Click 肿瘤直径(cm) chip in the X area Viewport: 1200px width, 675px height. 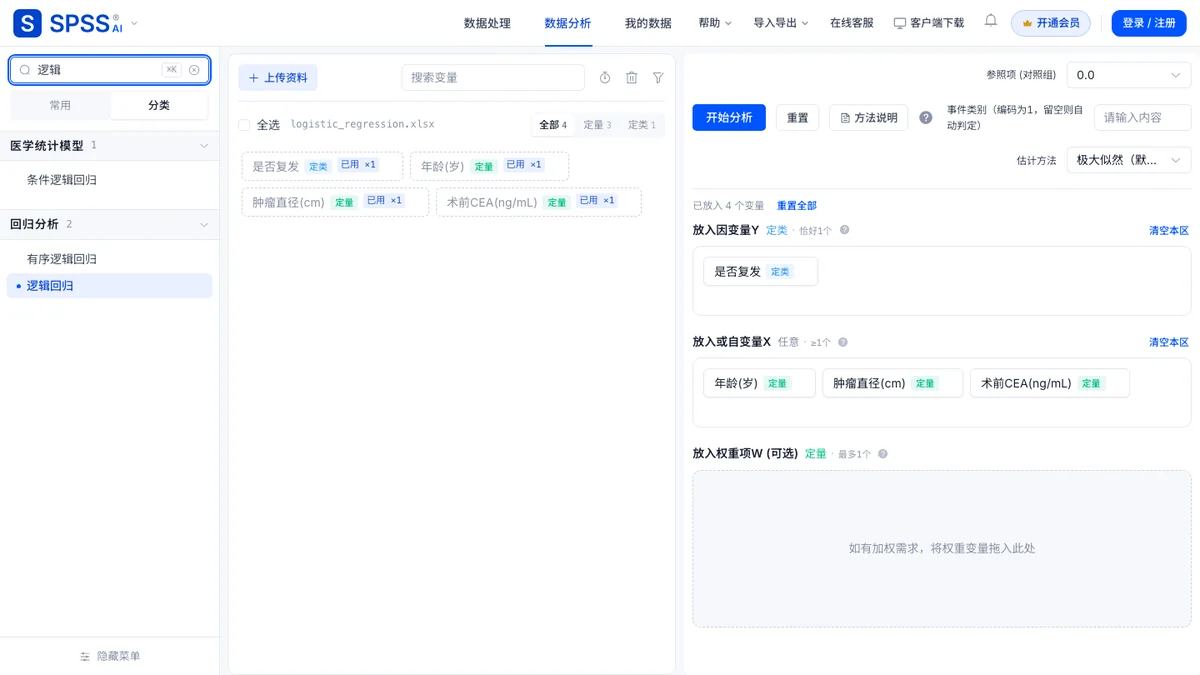[x=892, y=383]
